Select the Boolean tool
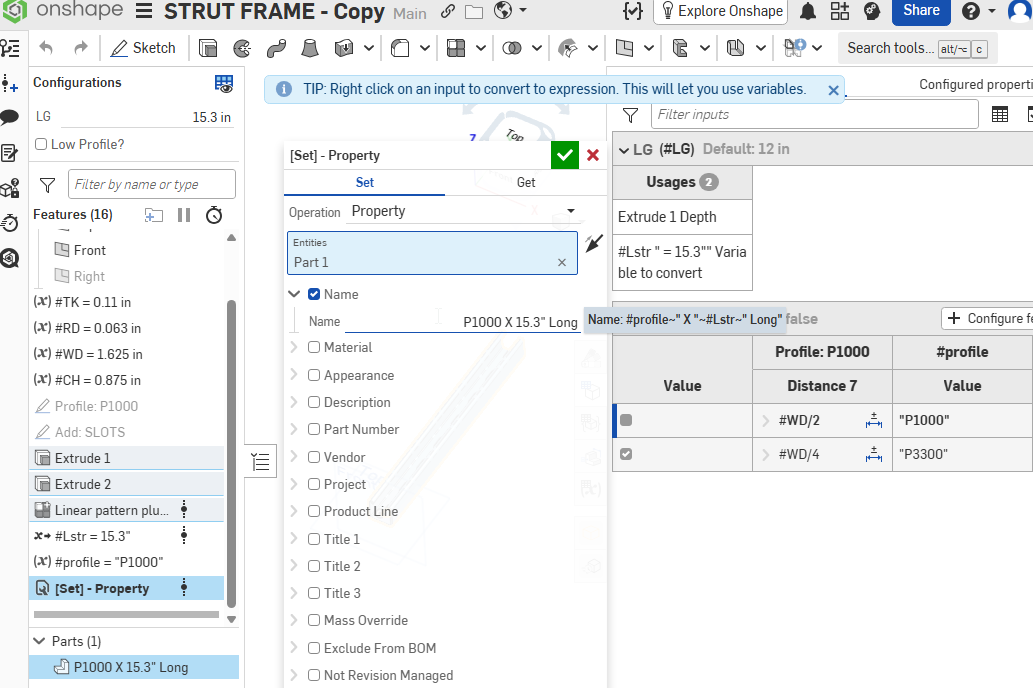1033x688 pixels. coord(512,48)
